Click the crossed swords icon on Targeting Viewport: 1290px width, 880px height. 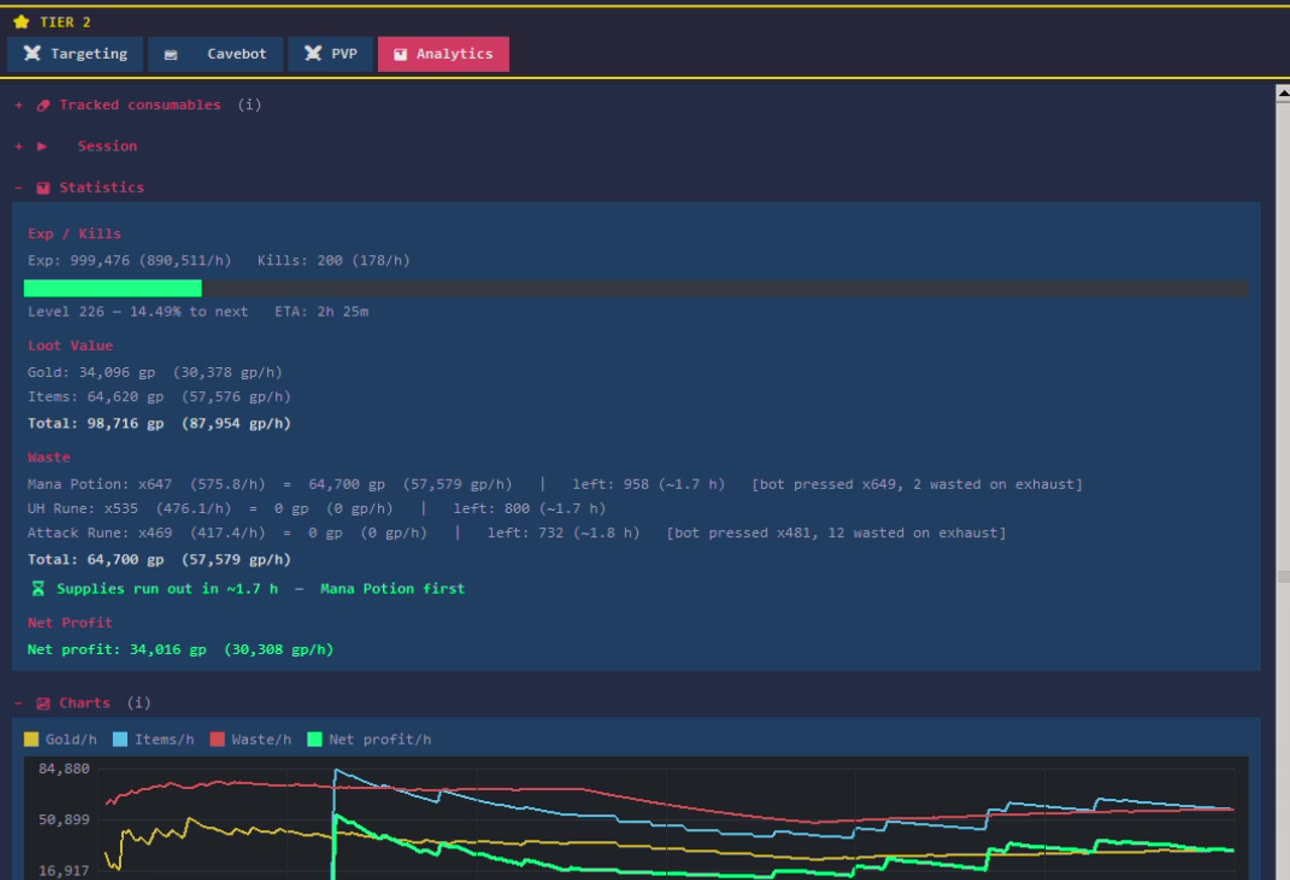tap(32, 54)
